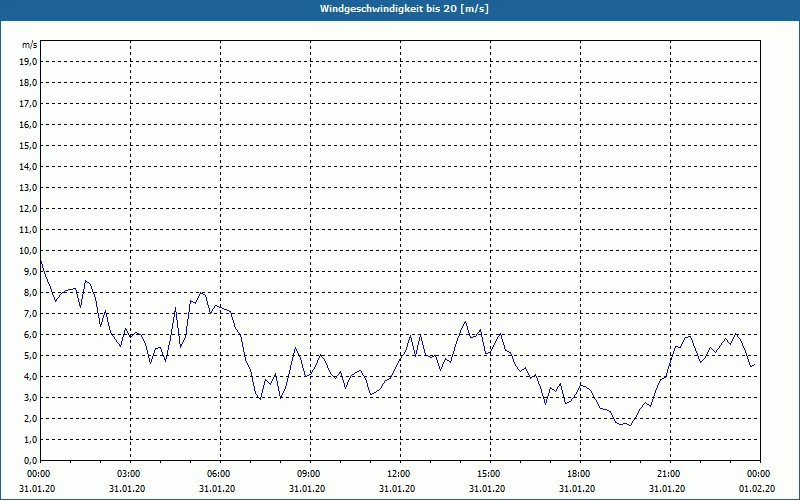Image resolution: width=800 pixels, height=500 pixels.
Task: Select the '18:00' time label
Action: tap(581, 474)
